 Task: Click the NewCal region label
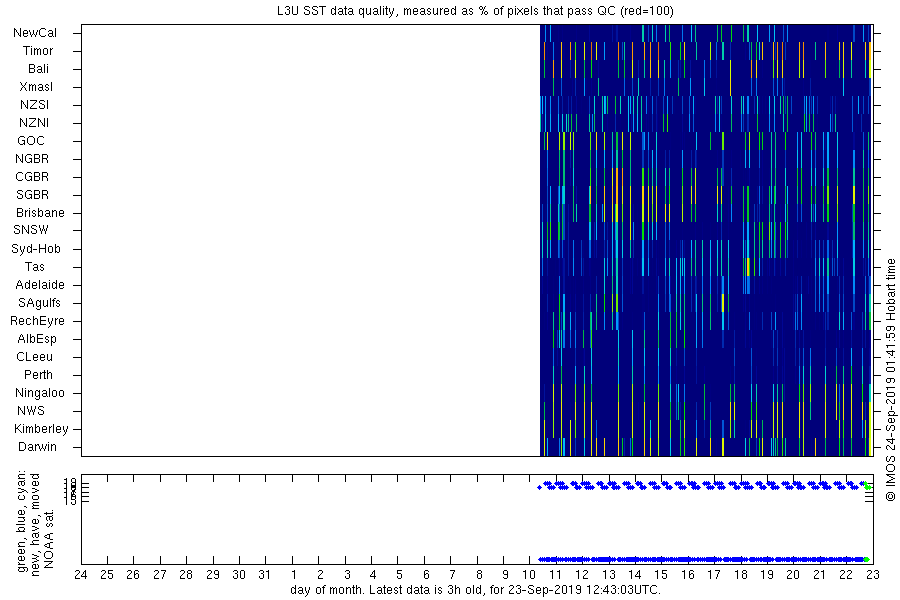point(35,33)
